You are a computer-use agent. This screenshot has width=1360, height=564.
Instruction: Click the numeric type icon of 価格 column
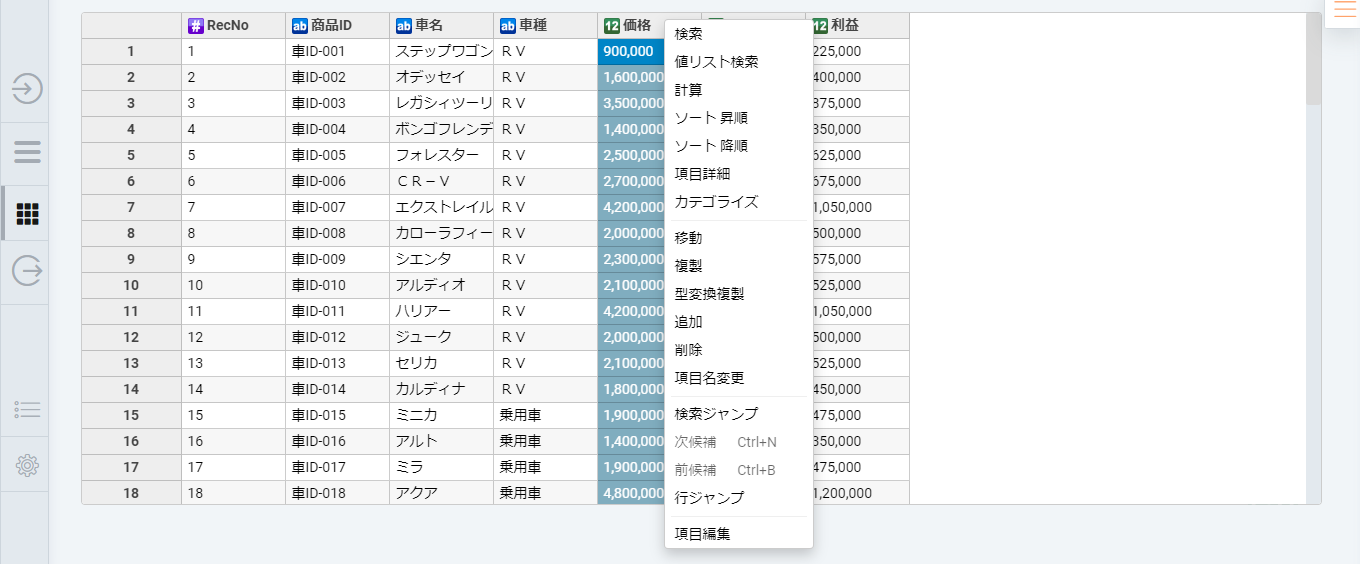pyautogui.click(x=612, y=26)
